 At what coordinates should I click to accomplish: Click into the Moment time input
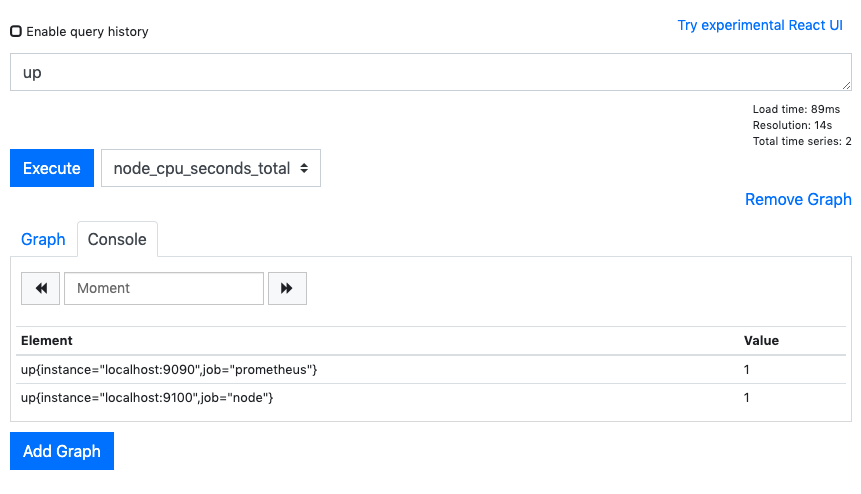click(x=164, y=288)
